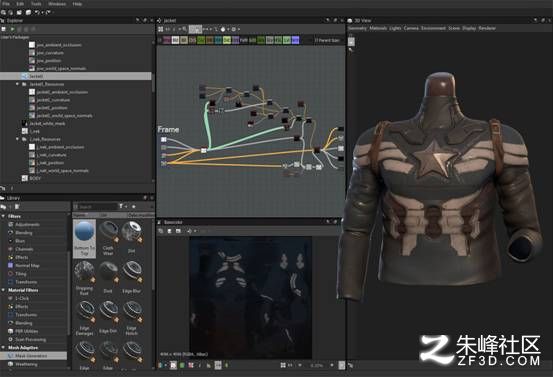Open the Environment menu in 3D View
553x377 pixels.
pyautogui.click(x=433, y=28)
